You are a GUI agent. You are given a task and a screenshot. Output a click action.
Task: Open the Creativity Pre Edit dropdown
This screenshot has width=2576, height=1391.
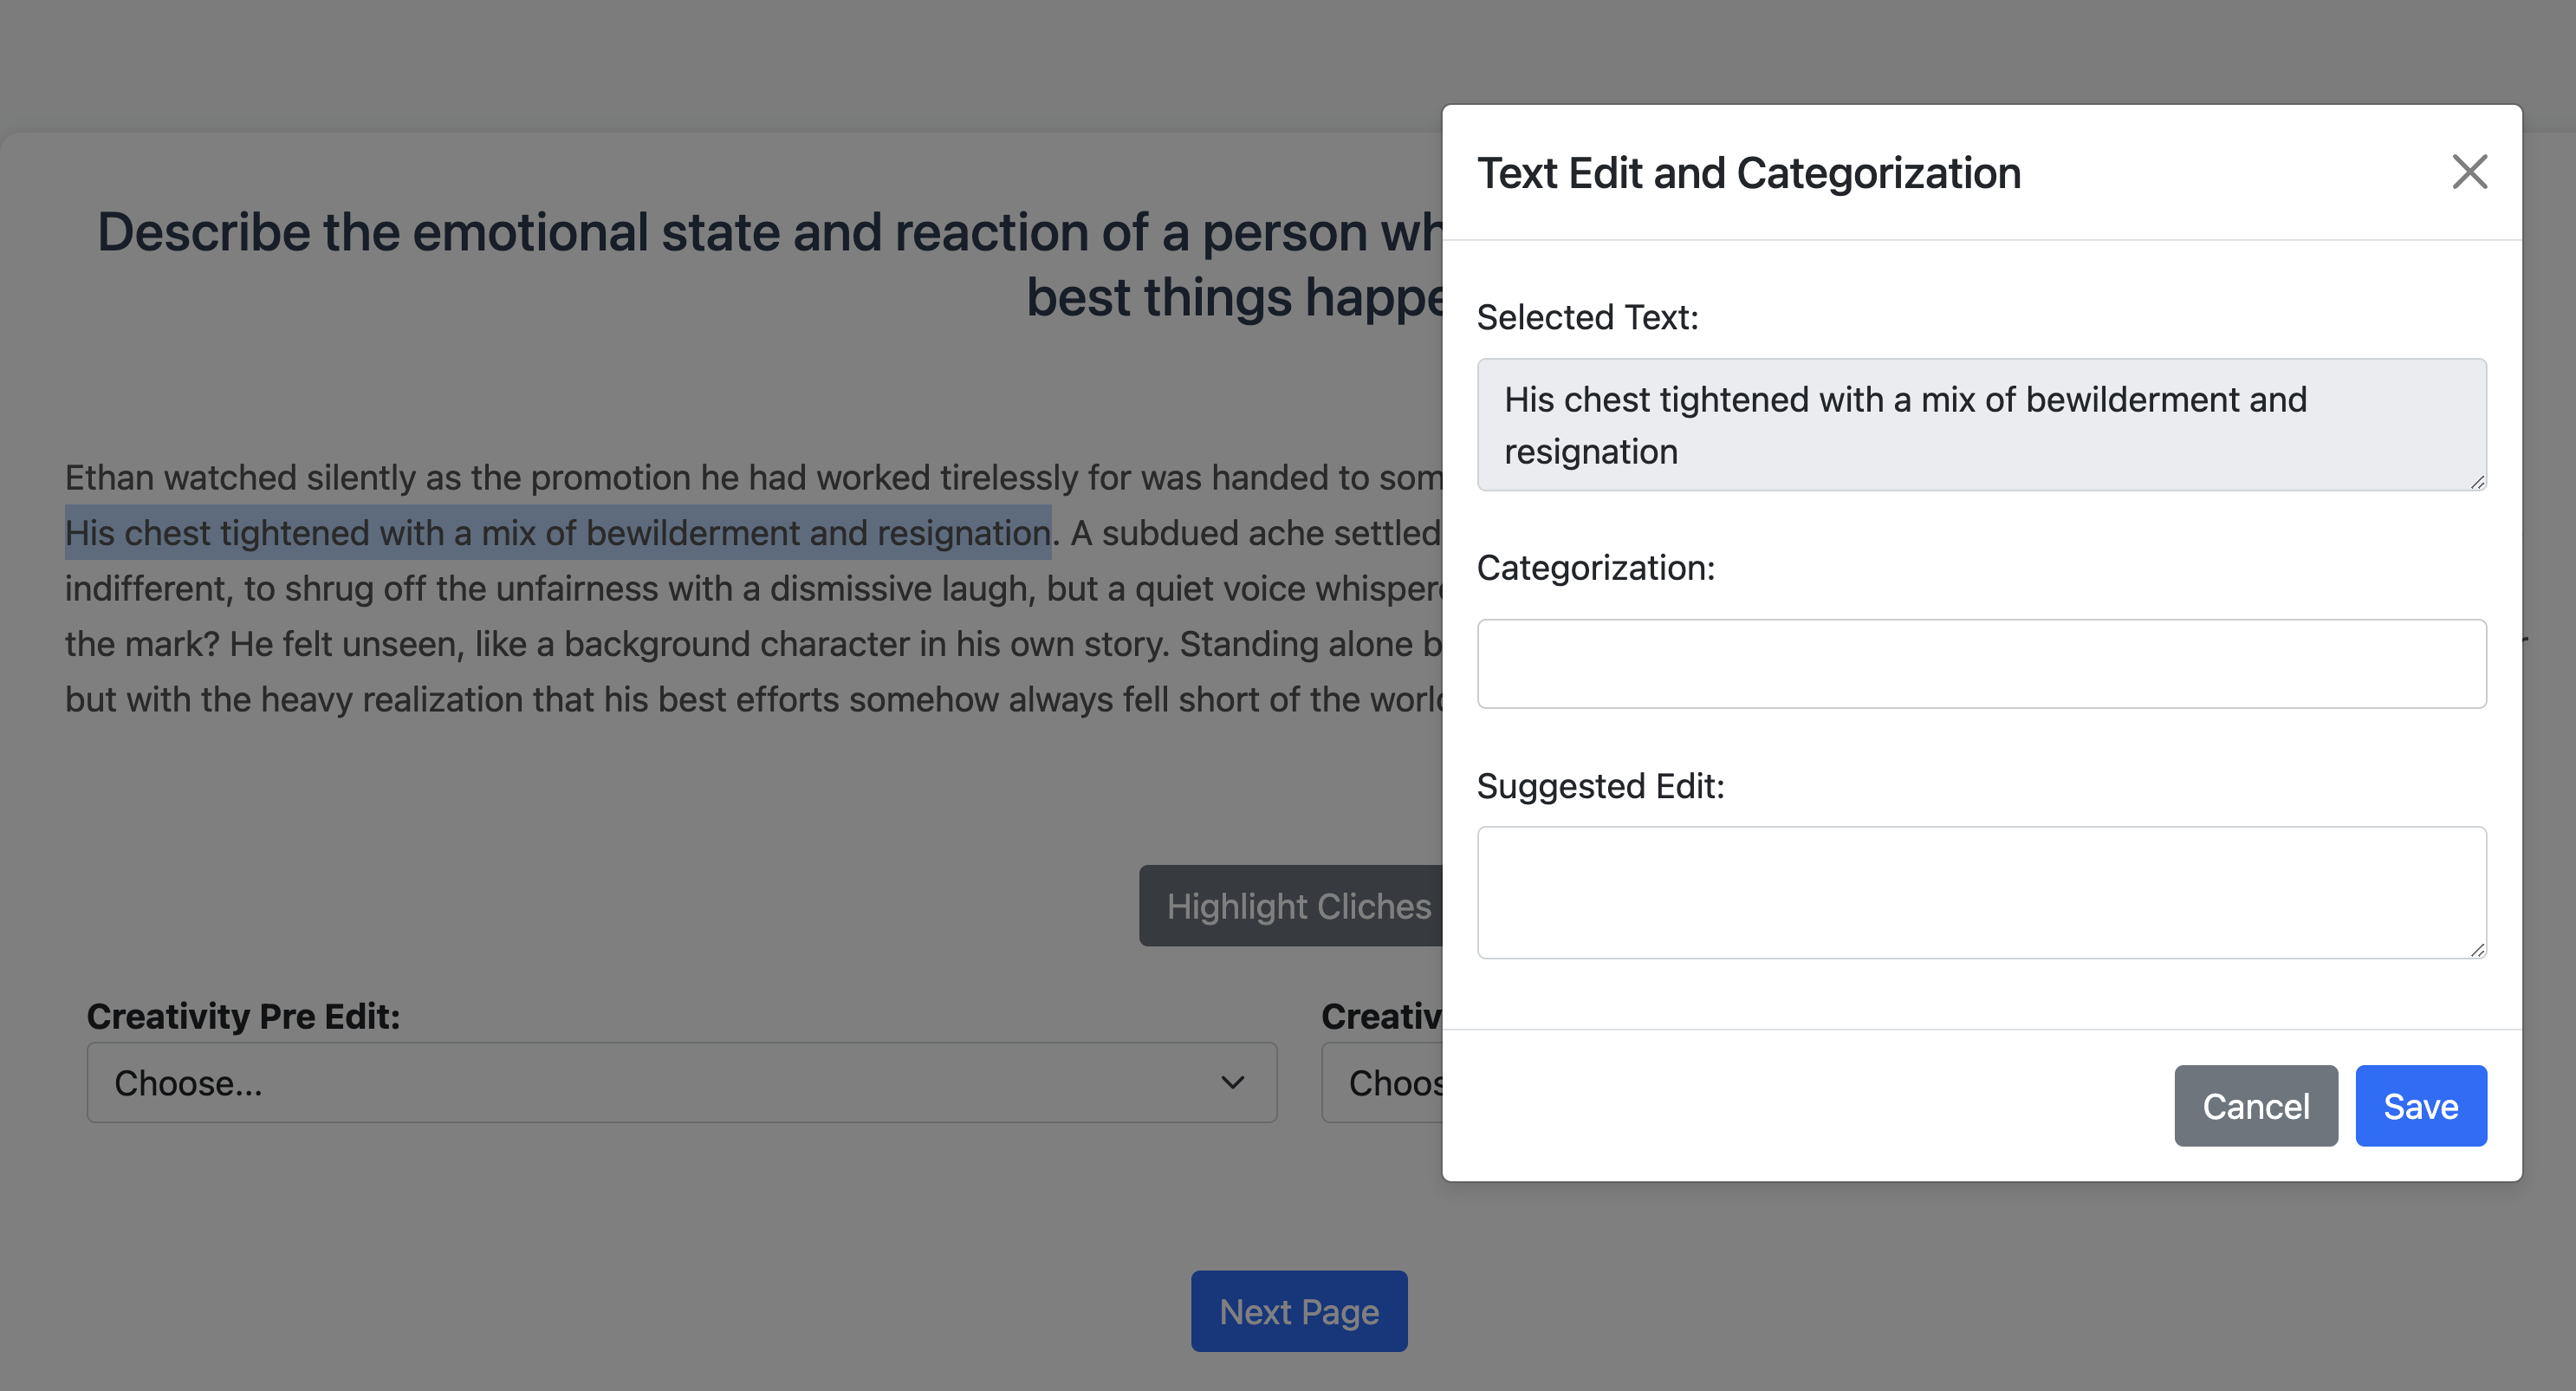point(681,1083)
